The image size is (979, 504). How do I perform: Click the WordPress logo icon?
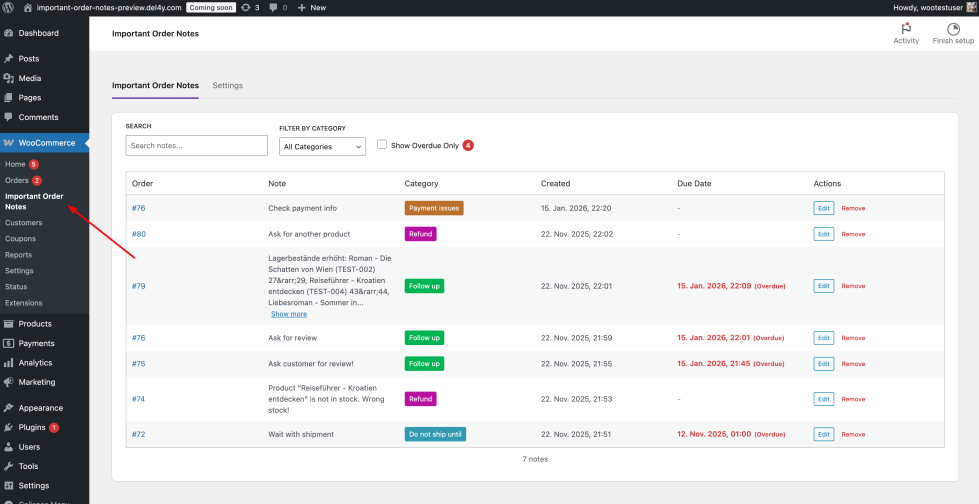pyautogui.click(x=9, y=7)
